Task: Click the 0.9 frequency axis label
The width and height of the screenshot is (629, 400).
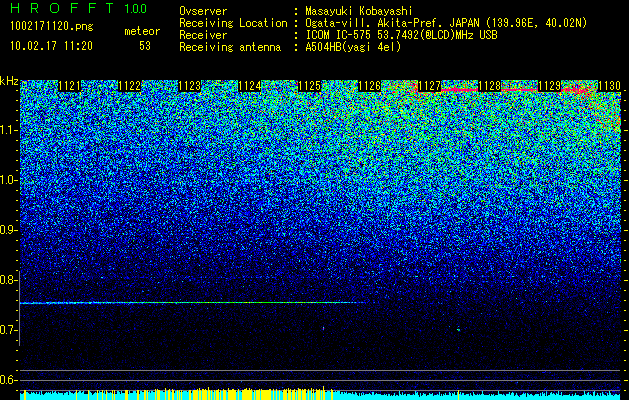Action: pyautogui.click(x=9, y=230)
